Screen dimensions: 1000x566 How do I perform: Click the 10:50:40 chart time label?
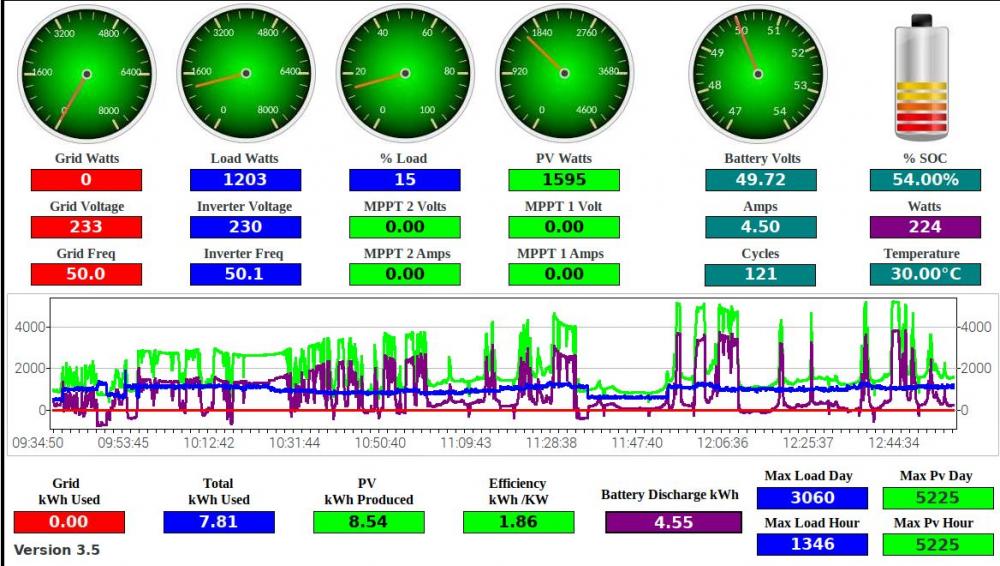tap(379, 442)
